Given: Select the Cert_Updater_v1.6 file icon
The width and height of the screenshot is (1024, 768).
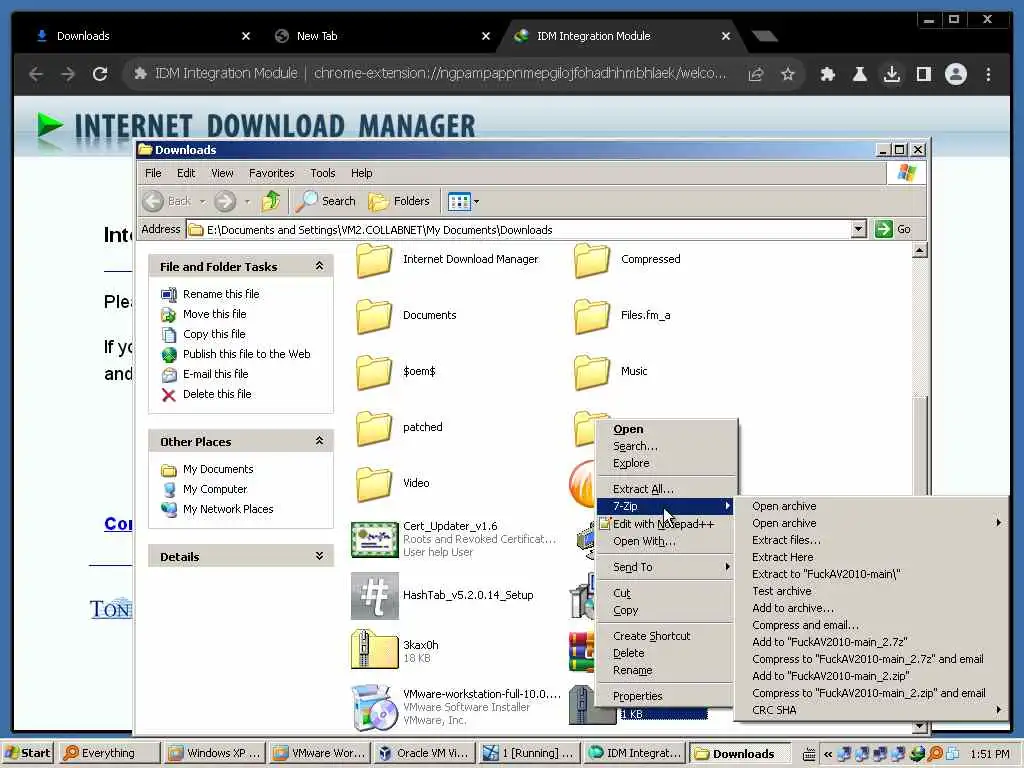Looking at the screenshot, I should 374,539.
